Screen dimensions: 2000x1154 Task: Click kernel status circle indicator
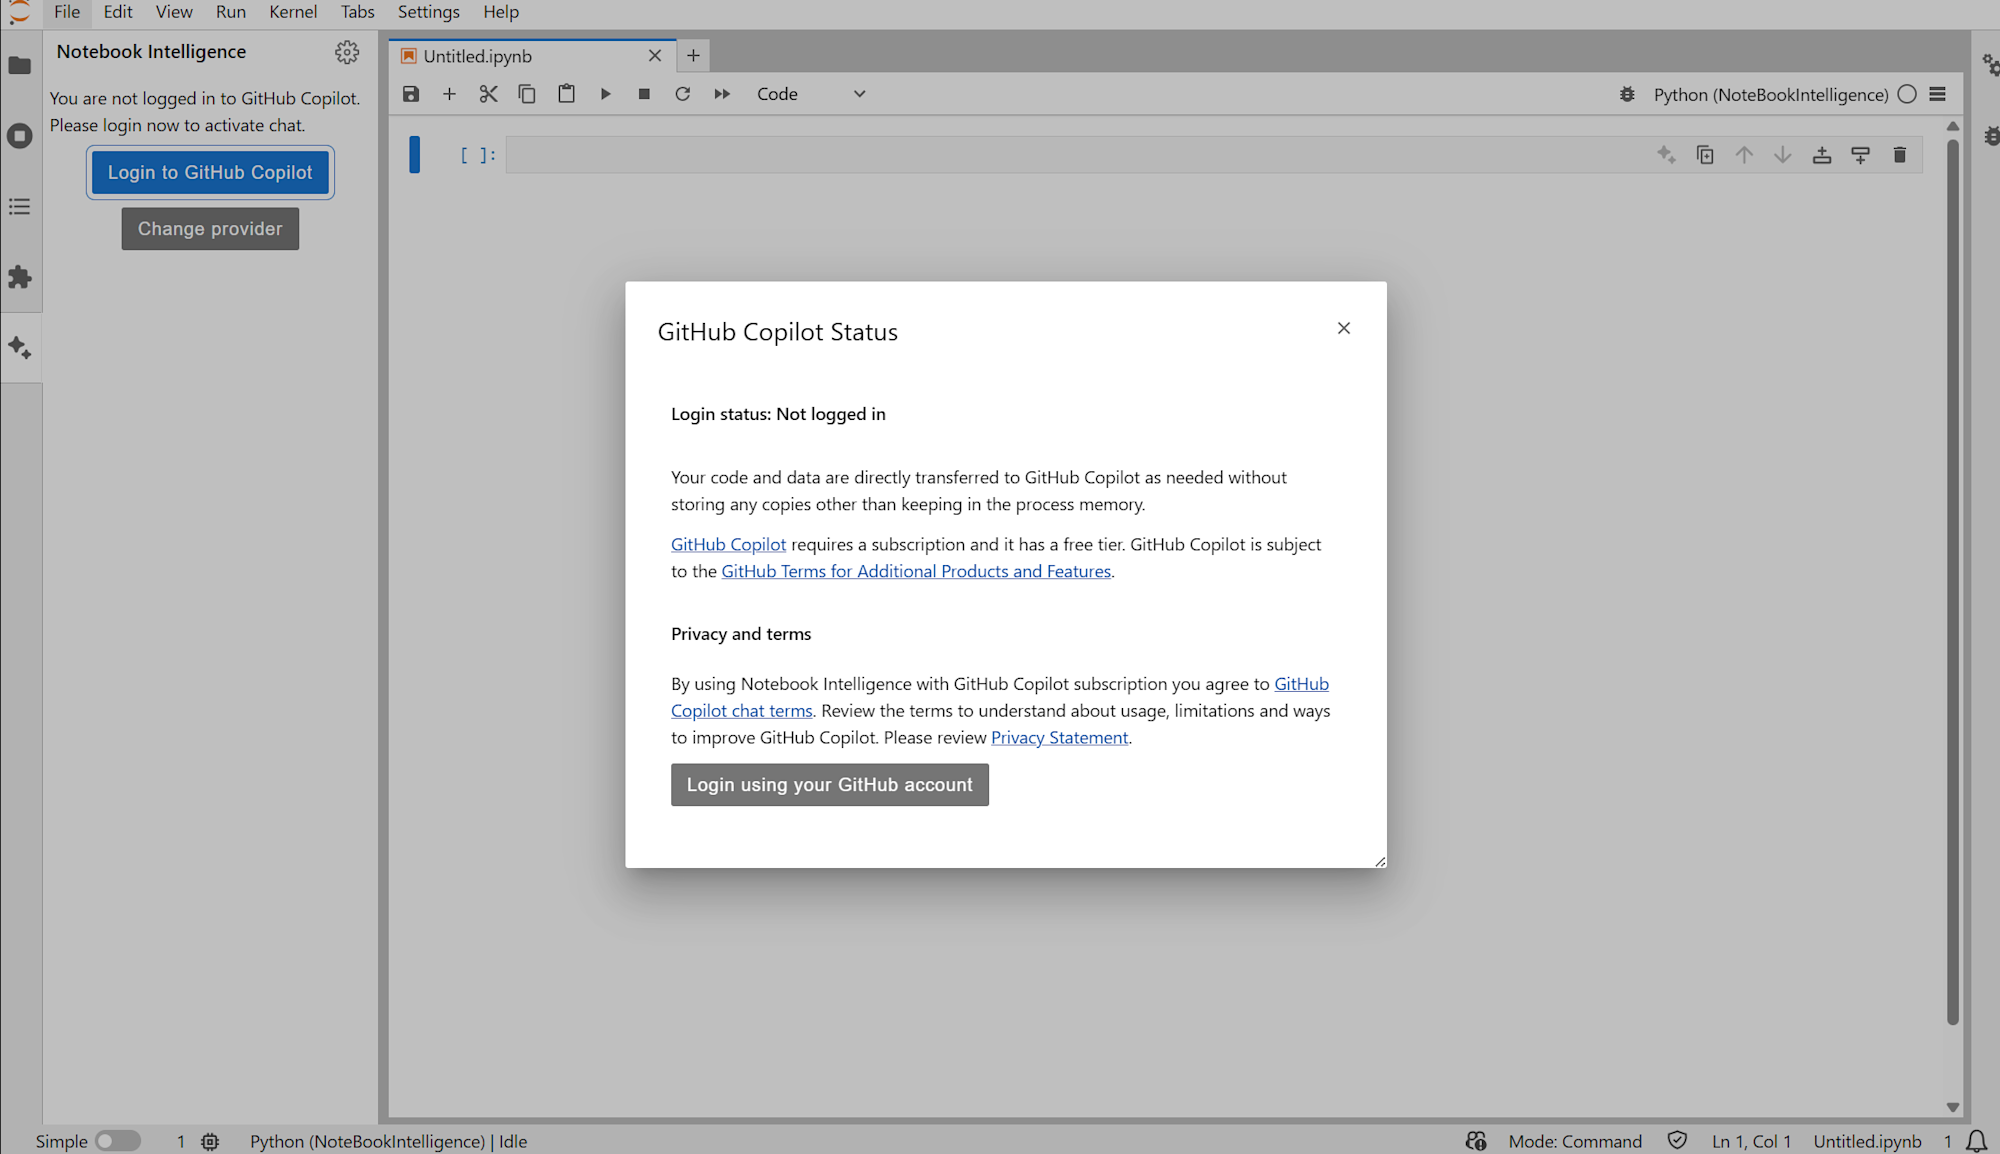(x=1907, y=94)
